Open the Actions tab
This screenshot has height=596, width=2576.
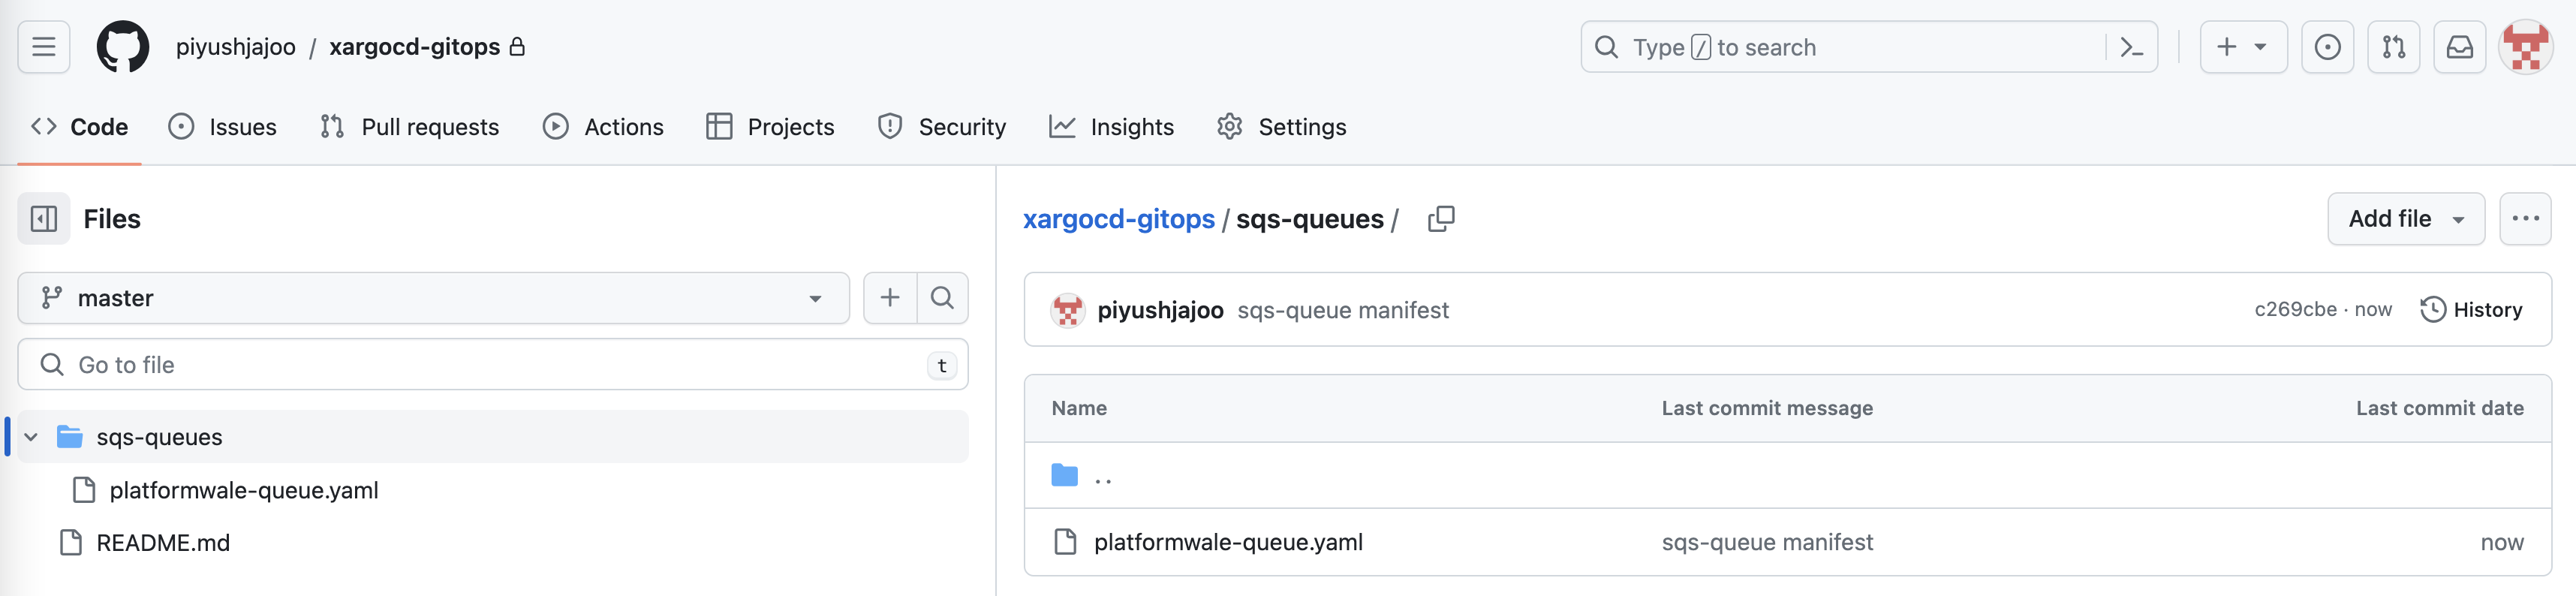coord(603,127)
